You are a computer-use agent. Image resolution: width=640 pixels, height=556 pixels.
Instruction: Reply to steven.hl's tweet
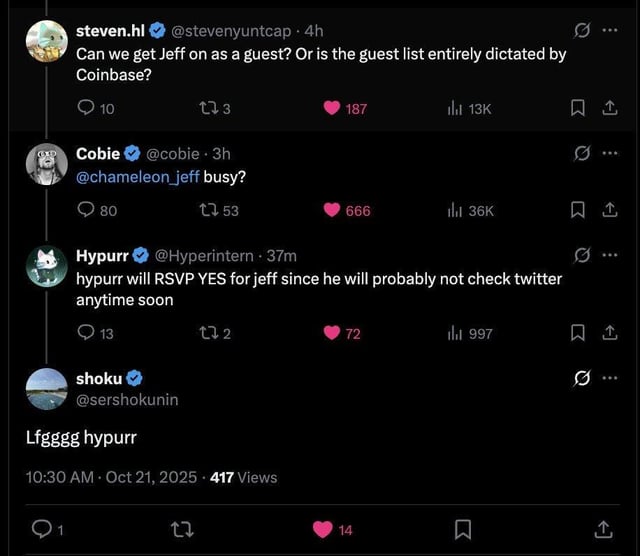[x=86, y=109]
